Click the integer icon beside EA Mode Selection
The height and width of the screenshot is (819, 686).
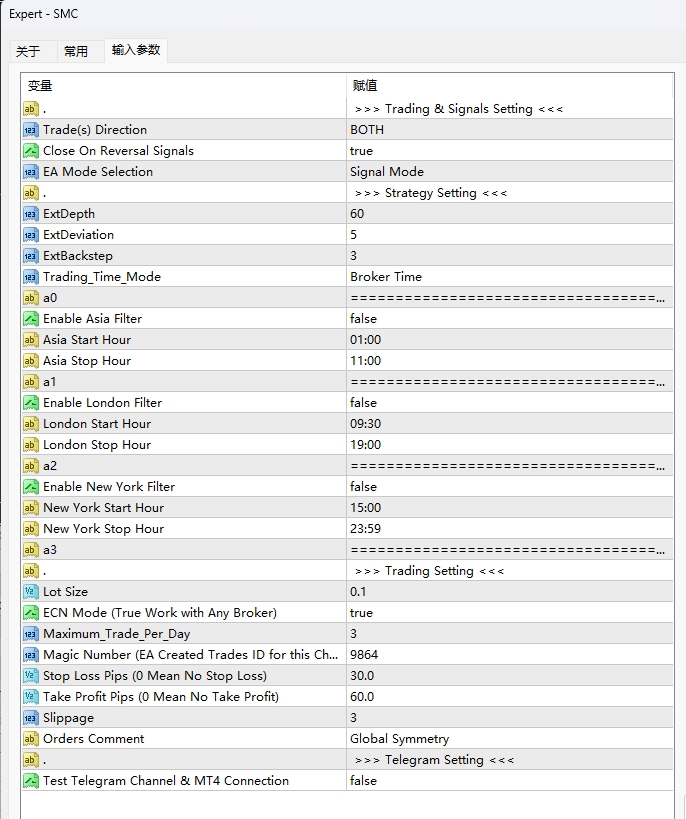pos(31,172)
